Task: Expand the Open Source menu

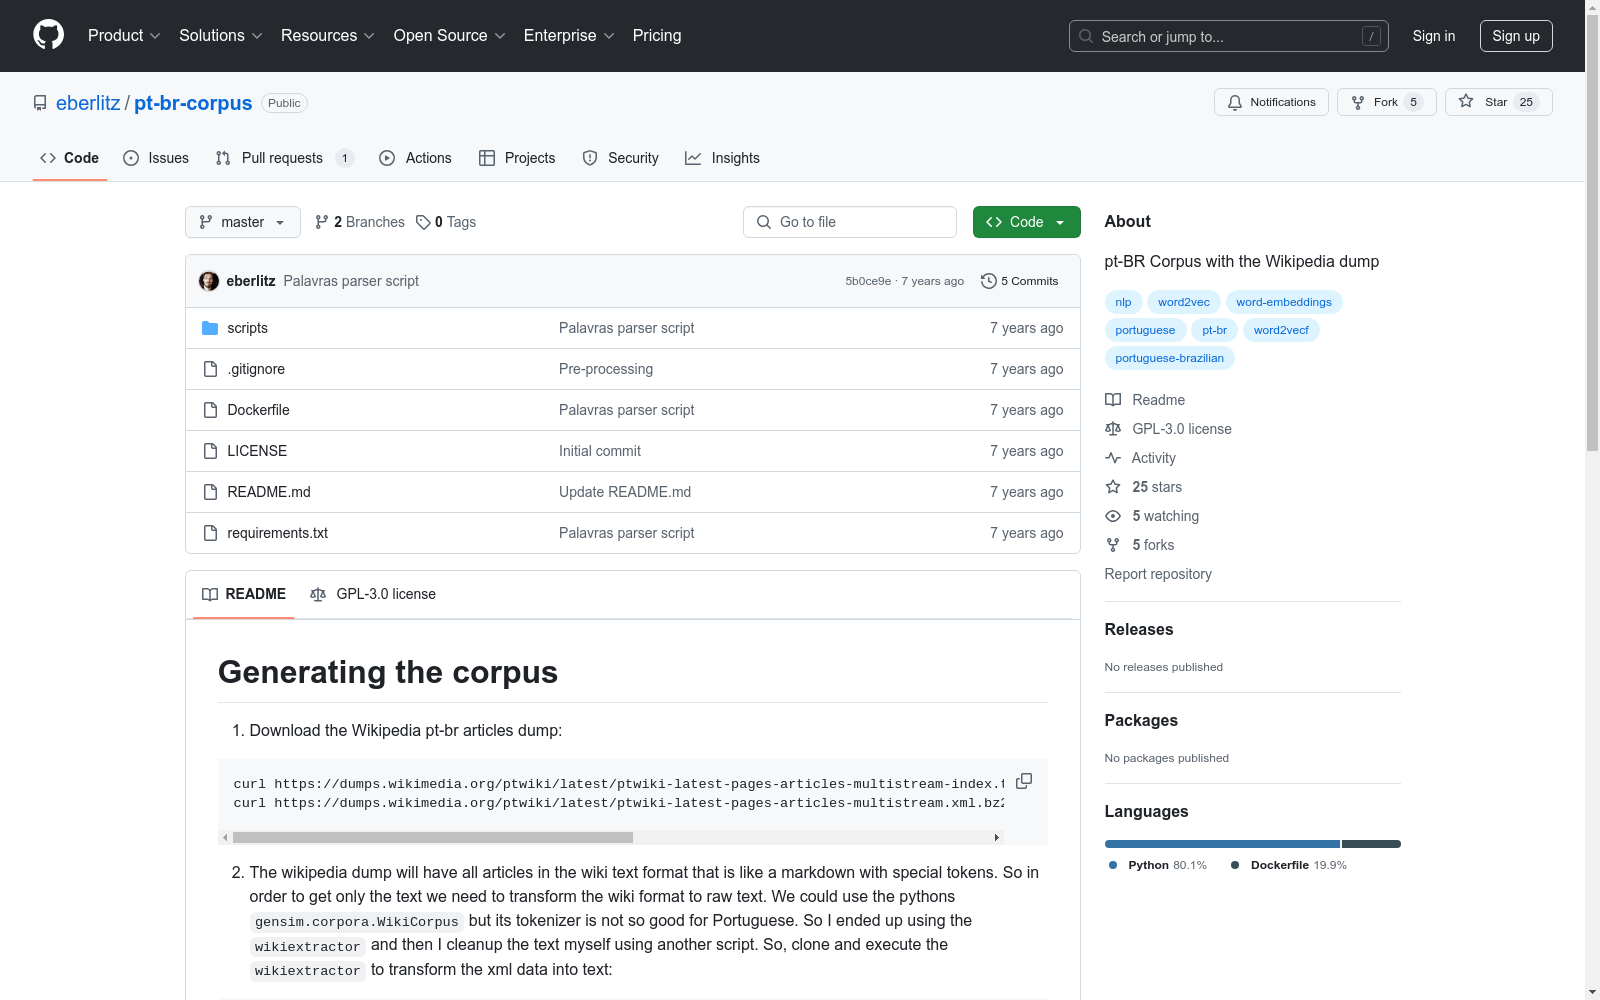Action: tap(450, 36)
